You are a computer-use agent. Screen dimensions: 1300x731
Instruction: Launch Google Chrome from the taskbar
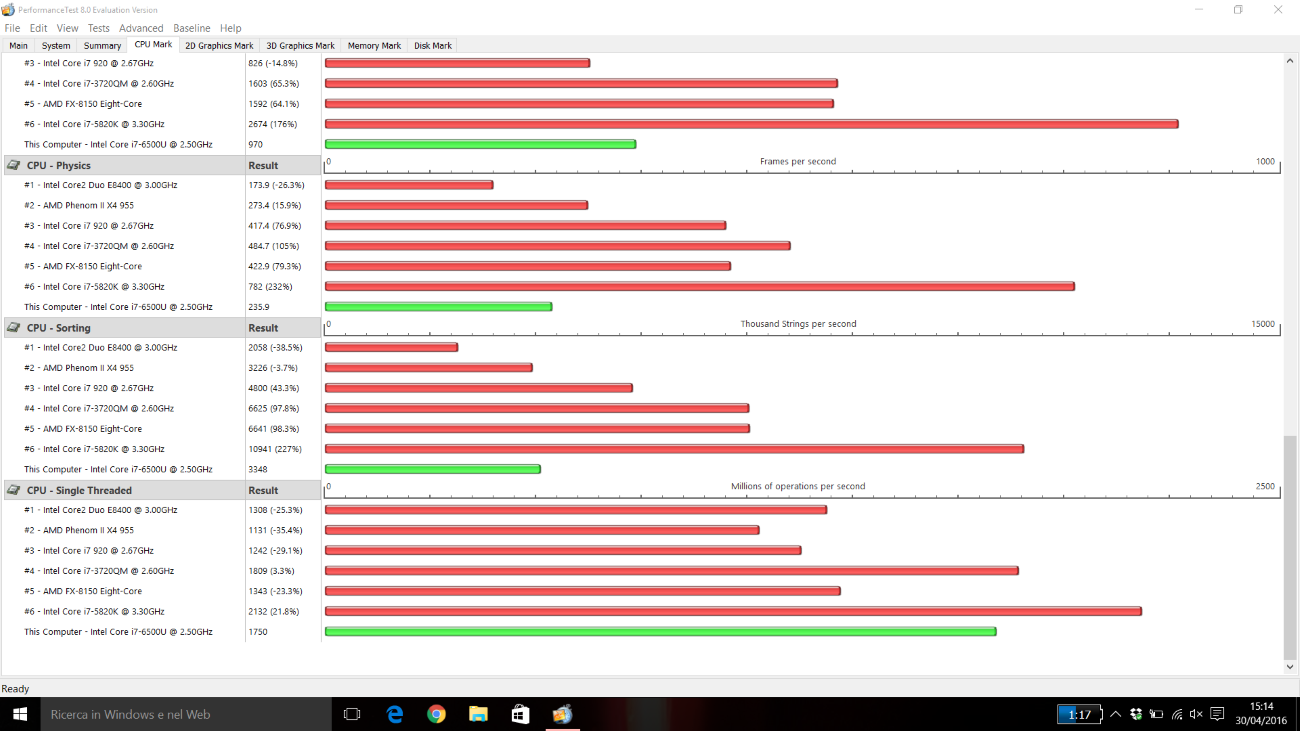(436, 714)
